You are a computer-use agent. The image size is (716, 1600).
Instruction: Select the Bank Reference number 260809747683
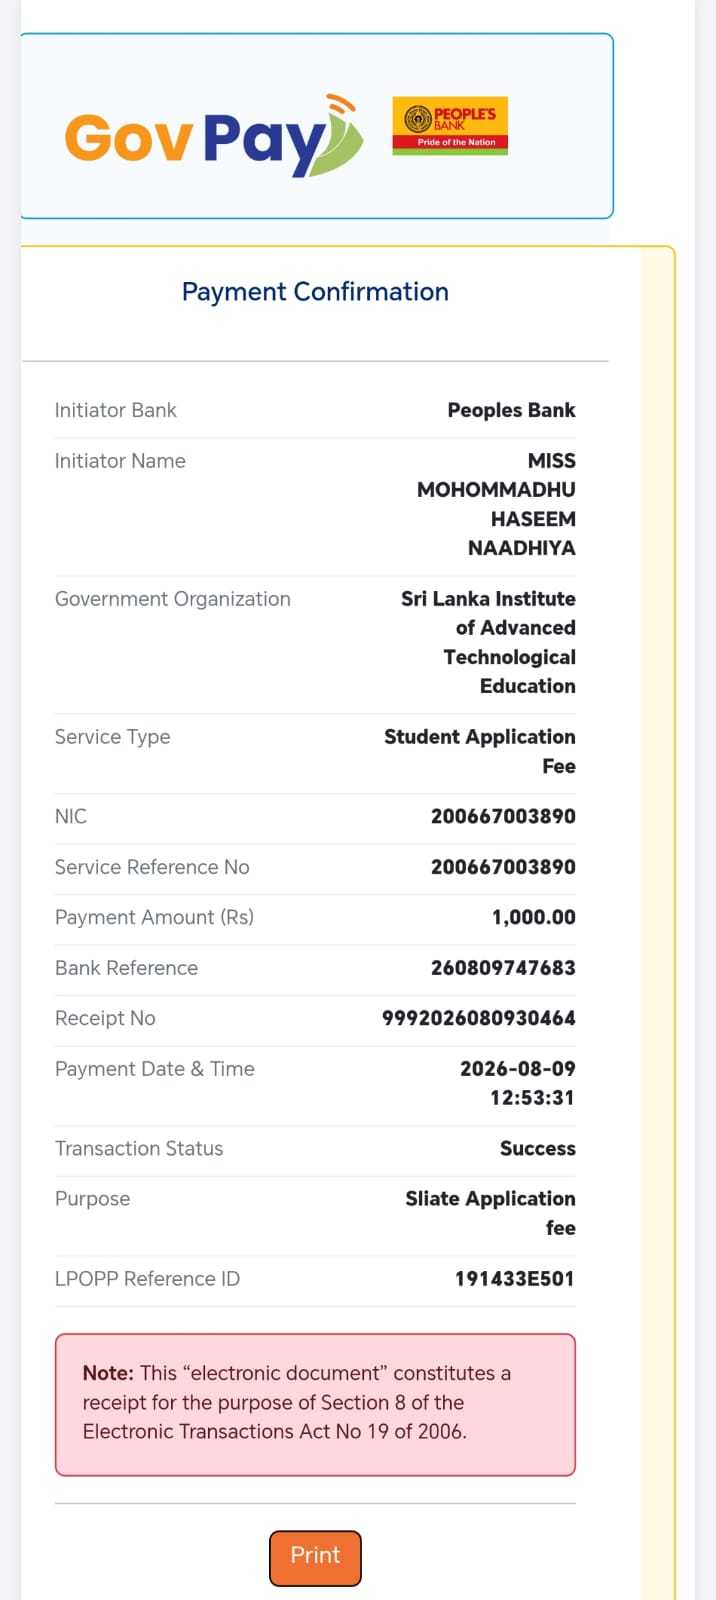503,968
